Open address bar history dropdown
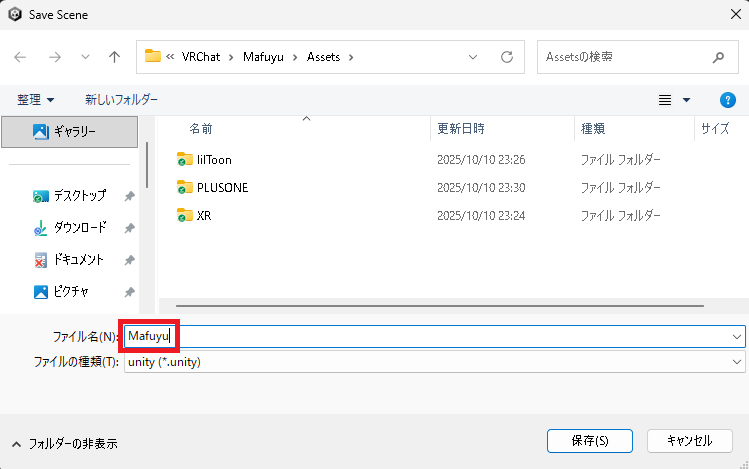749x469 pixels. point(473,57)
